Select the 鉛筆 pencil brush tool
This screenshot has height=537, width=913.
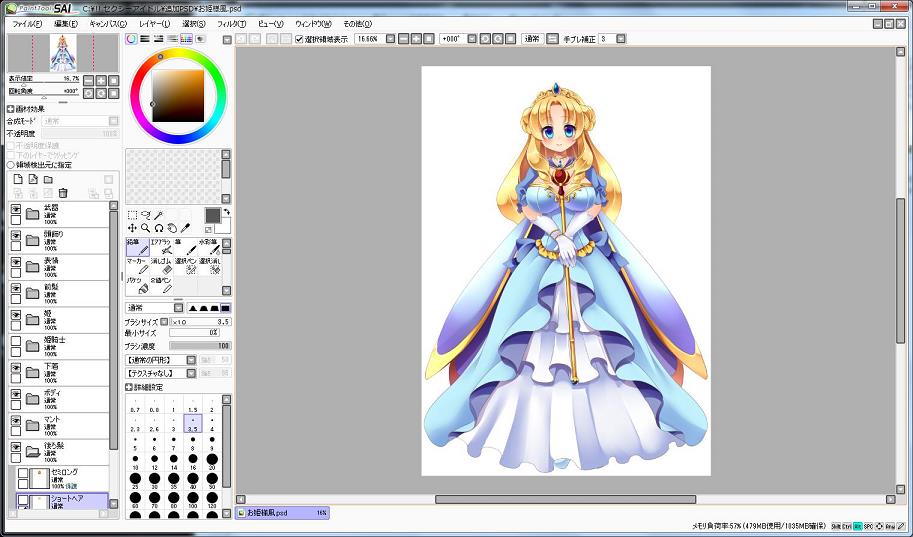(137, 246)
